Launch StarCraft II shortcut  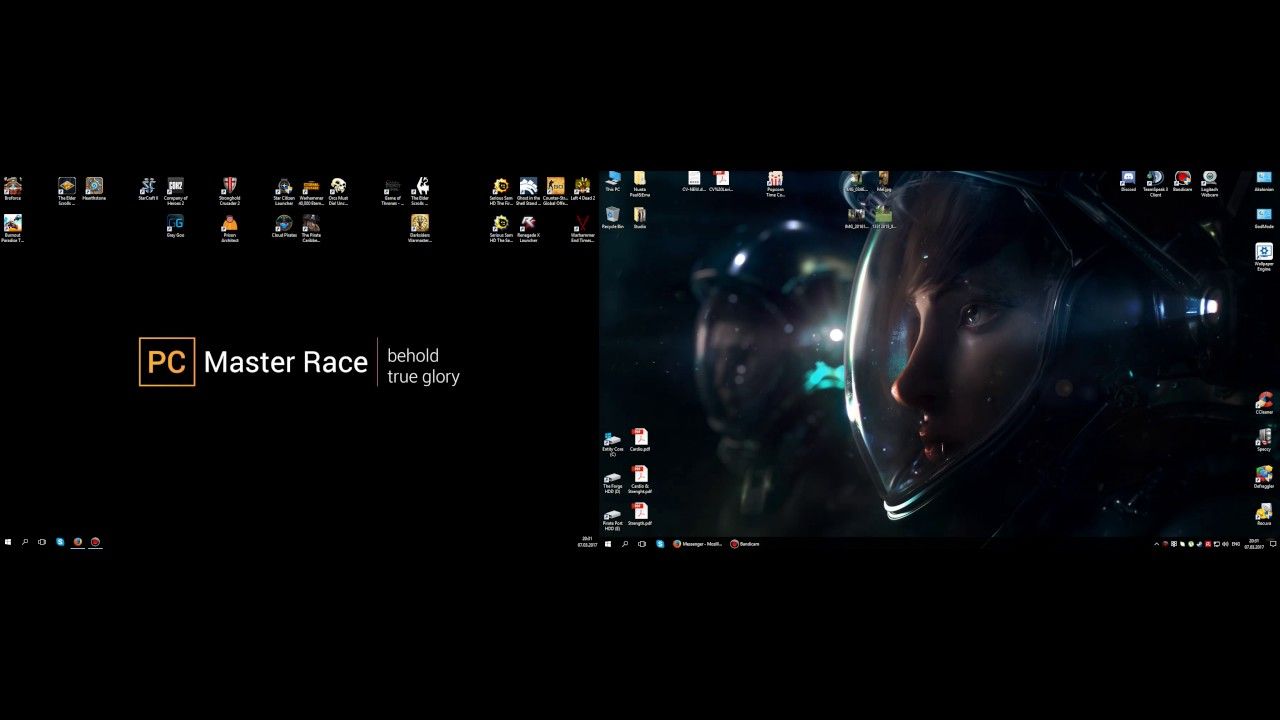148,189
